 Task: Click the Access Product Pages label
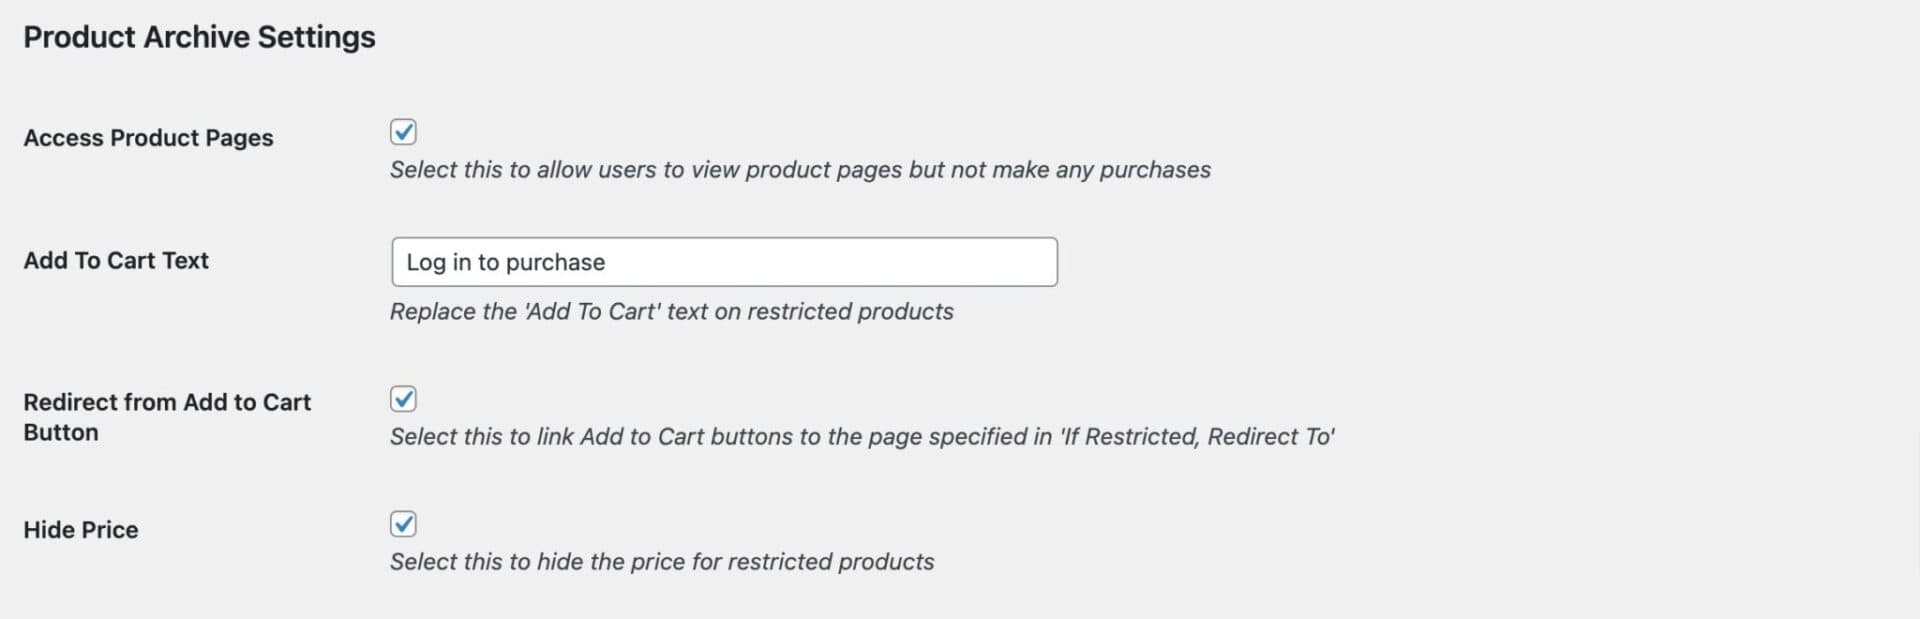click(x=148, y=138)
